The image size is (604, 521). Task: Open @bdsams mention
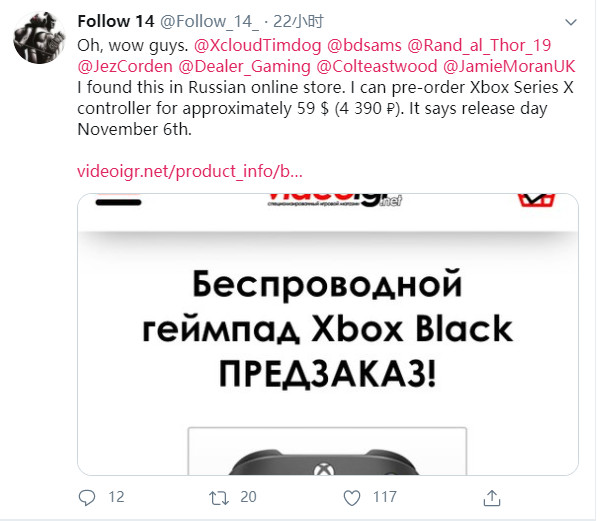point(364,45)
